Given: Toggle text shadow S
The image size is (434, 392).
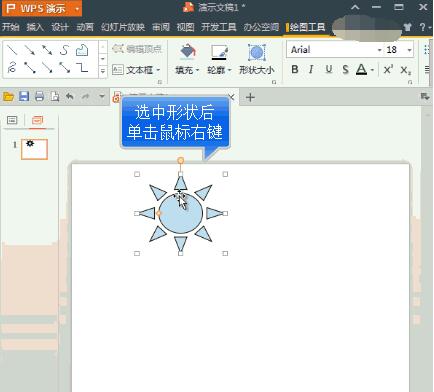Looking at the screenshot, I should point(345,69).
